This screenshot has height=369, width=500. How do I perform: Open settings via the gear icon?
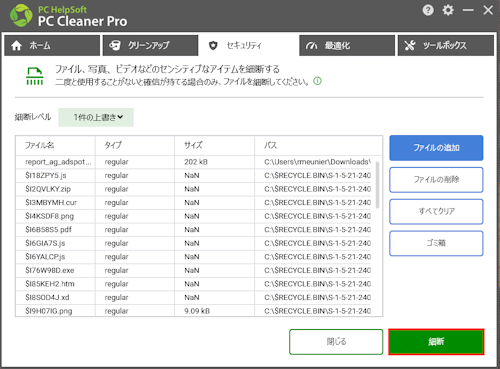pos(448,10)
